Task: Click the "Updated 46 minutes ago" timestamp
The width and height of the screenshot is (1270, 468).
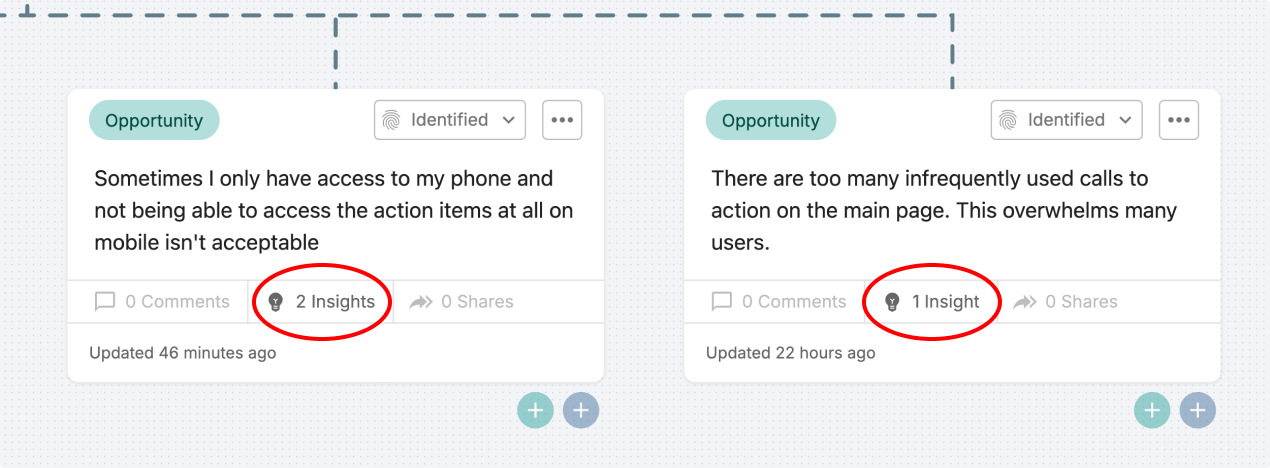Action: (182, 353)
